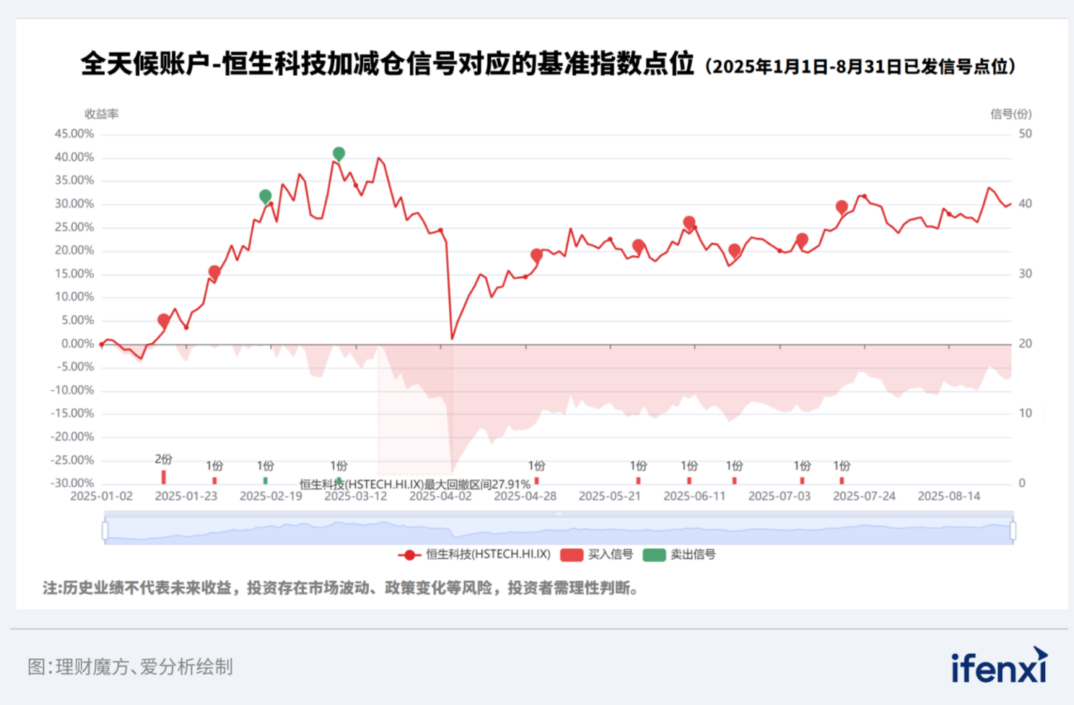Click the mini overview chart inside zoom slider
Image resolution: width=1074 pixels, height=705 pixels.
point(559,531)
